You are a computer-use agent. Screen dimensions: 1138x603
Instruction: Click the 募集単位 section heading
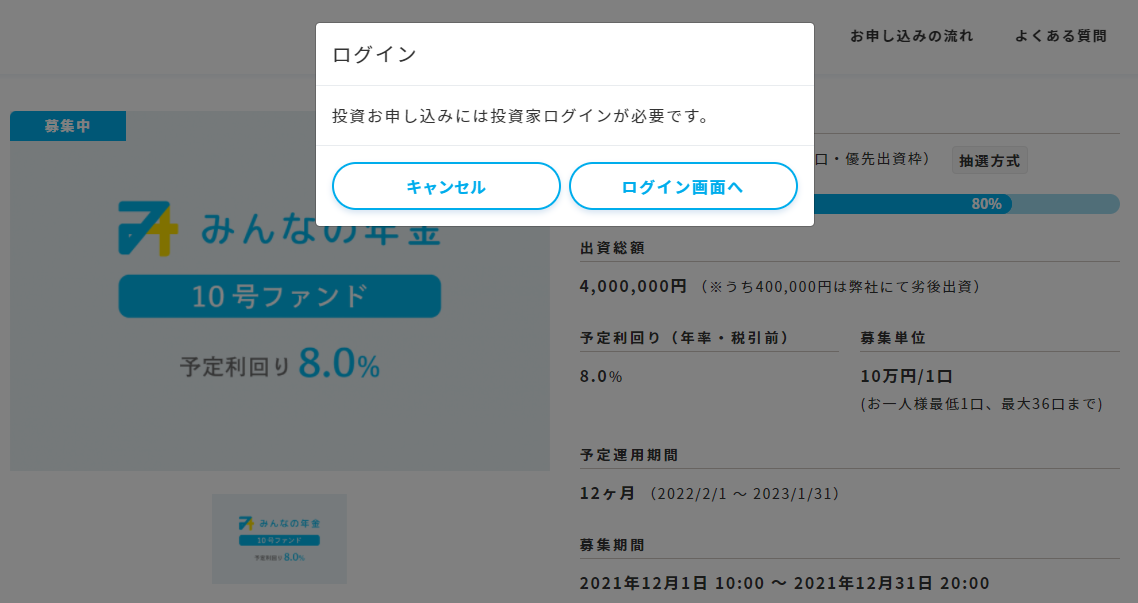[x=890, y=338]
